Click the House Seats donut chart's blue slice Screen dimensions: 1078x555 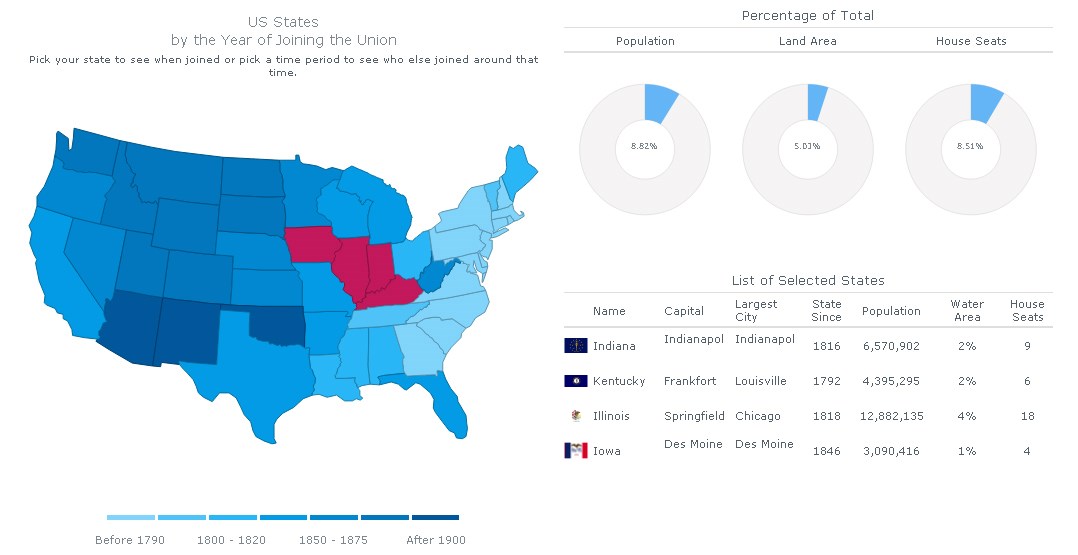(986, 102)
